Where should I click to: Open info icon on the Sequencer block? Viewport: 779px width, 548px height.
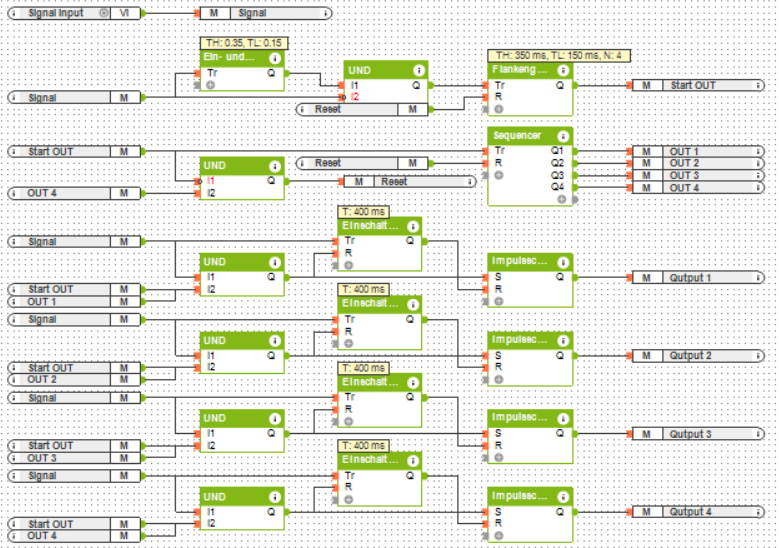pyautogui.click(x=563, y=136)
